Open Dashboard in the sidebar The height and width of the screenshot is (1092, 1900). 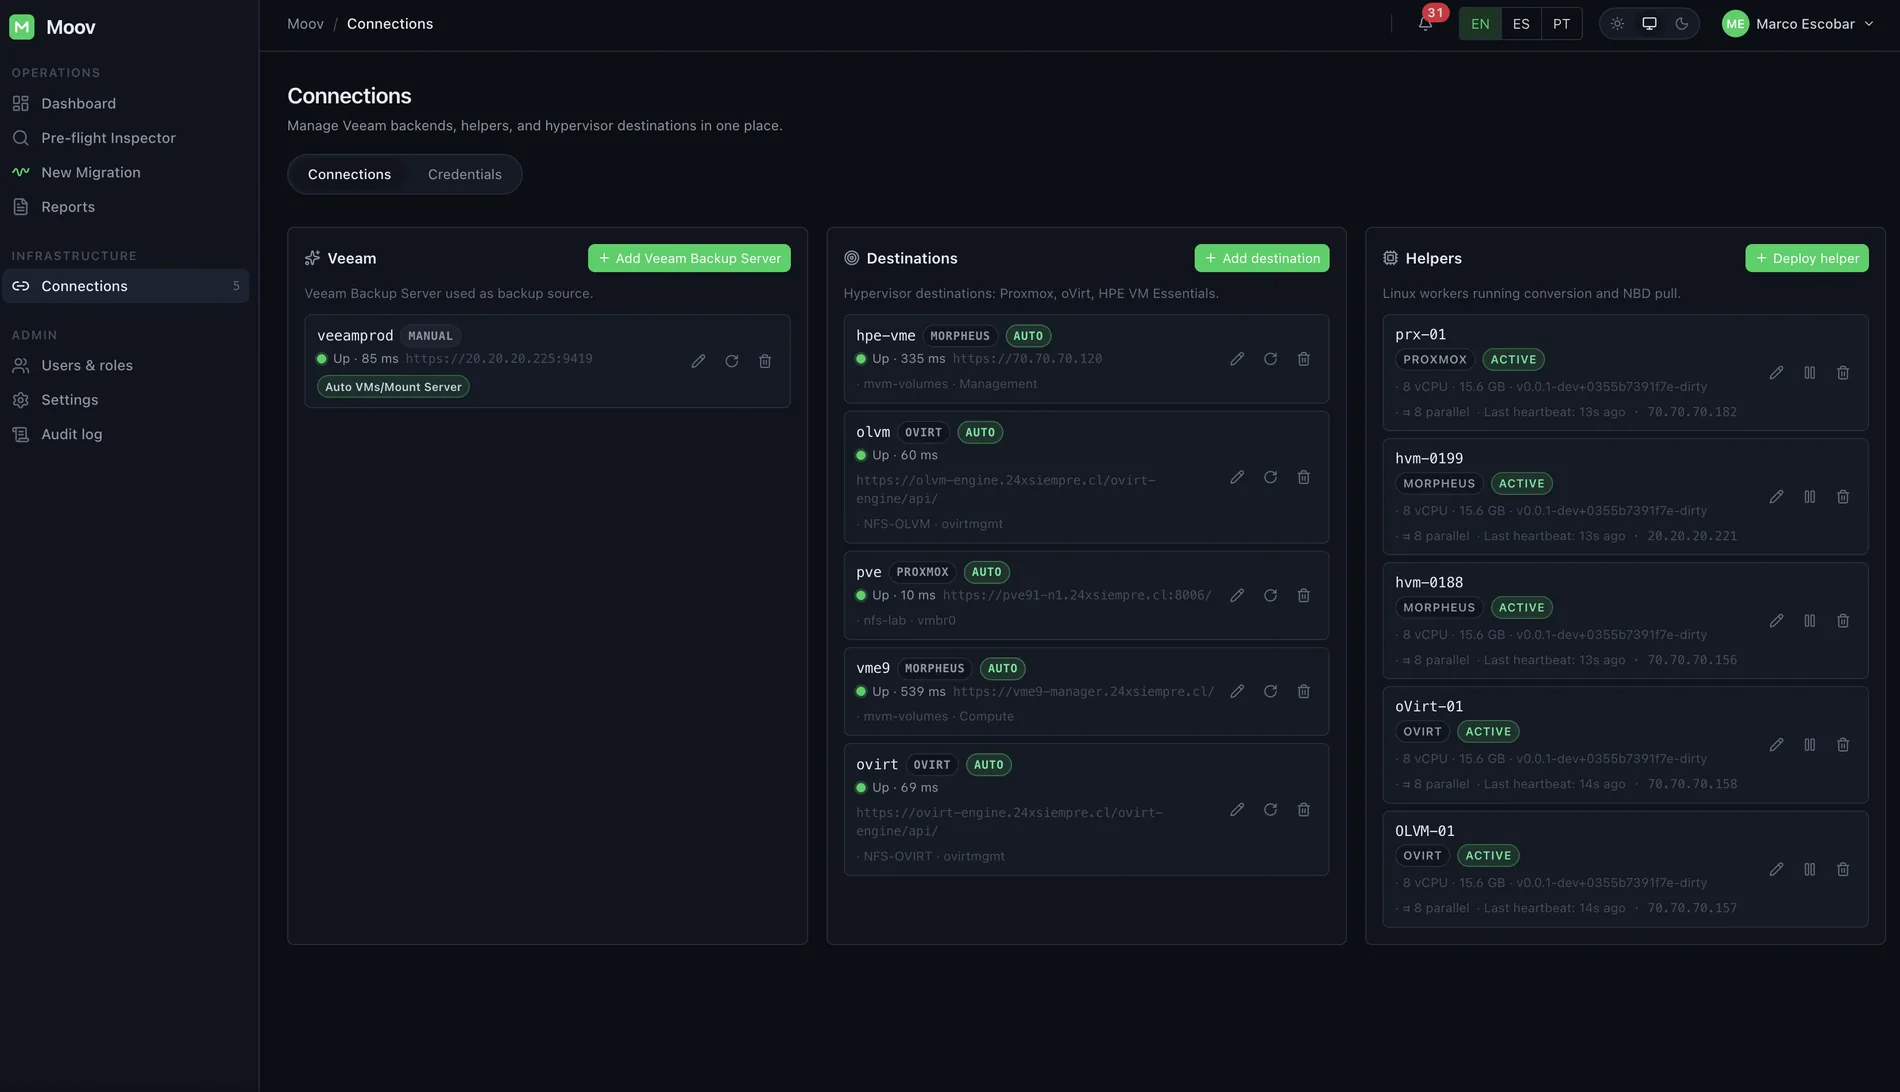pyautogui.click(x=125, y=104)
